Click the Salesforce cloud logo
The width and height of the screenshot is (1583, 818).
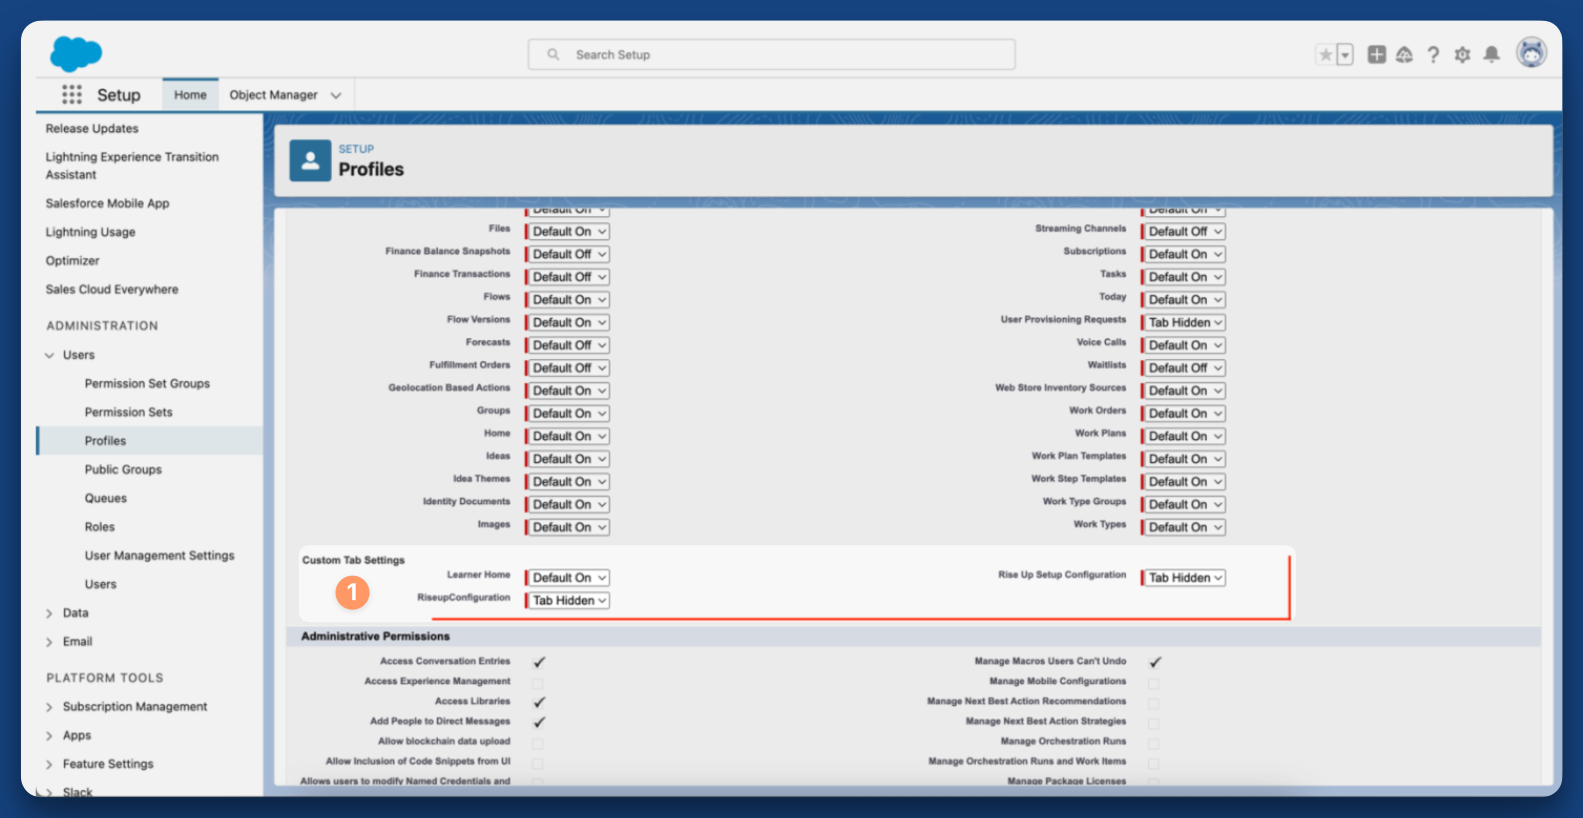point(76,53)
